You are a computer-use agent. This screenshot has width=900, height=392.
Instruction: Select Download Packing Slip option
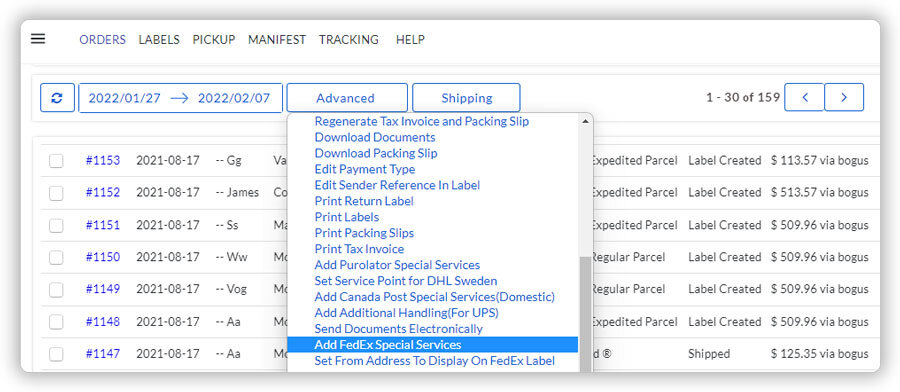tap(376, 153)
